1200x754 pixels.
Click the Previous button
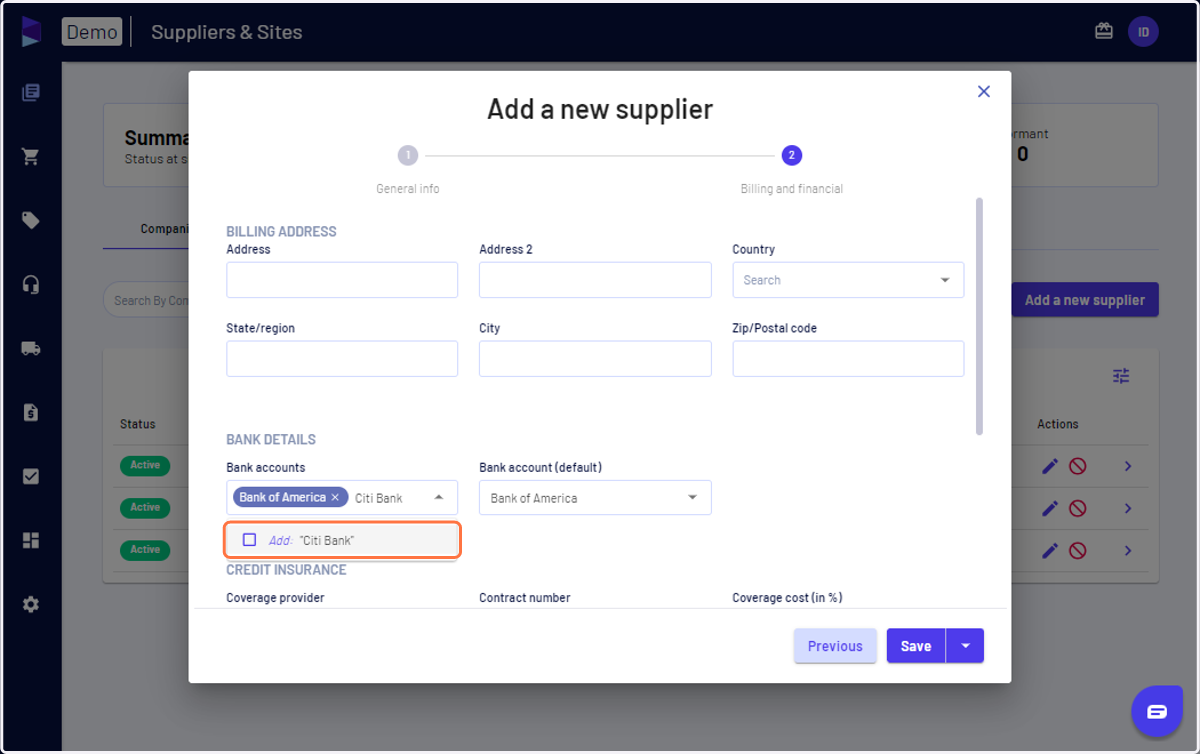coord(835,646)
